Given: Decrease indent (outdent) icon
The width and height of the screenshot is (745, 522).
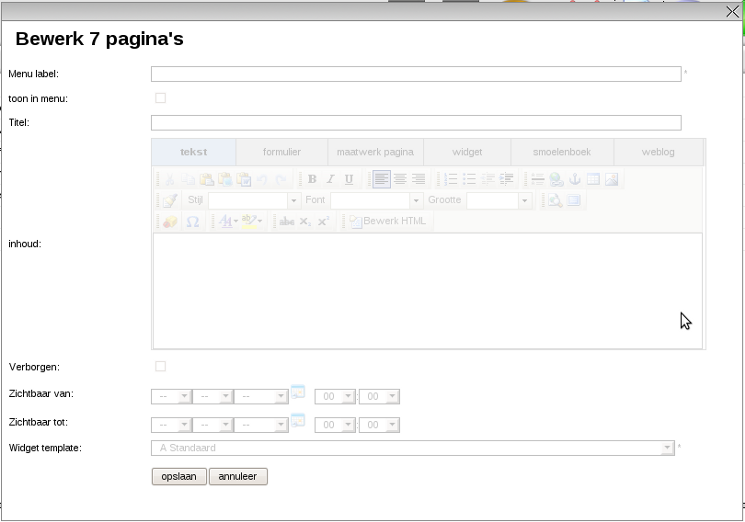Looking at the screenshot, I should pos(488,179).
